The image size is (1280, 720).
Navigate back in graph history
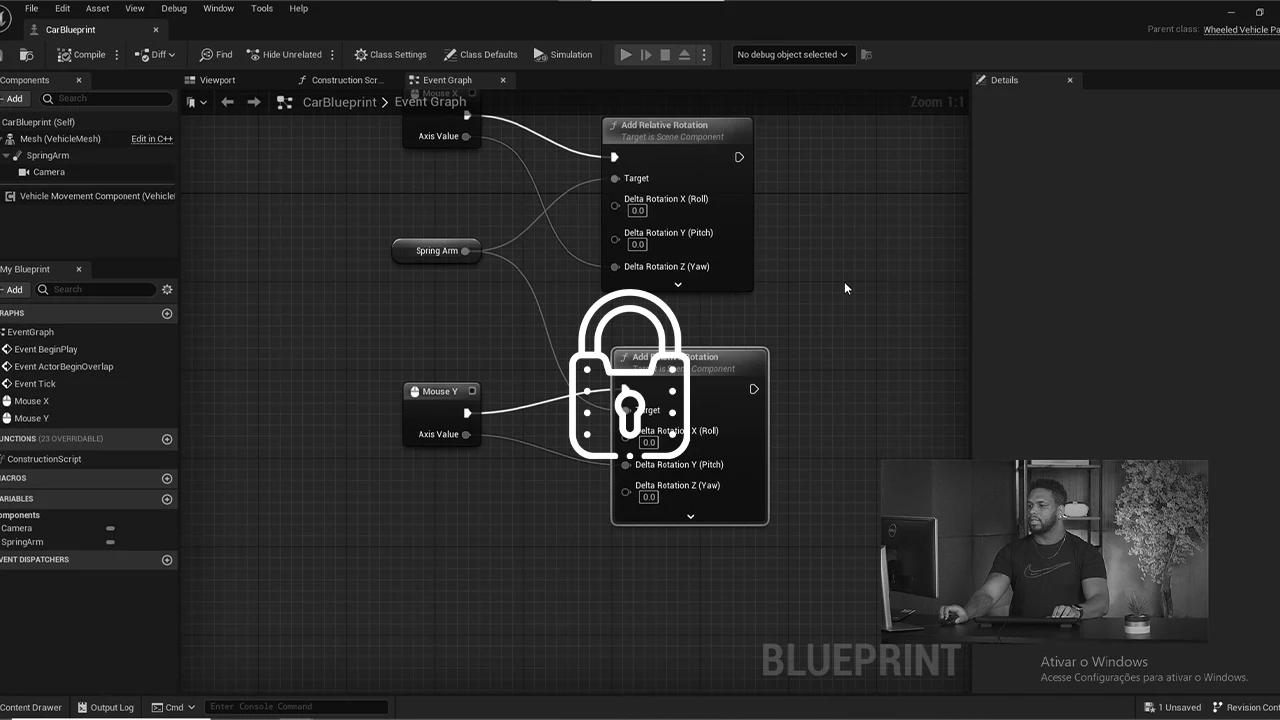(227, 102)
